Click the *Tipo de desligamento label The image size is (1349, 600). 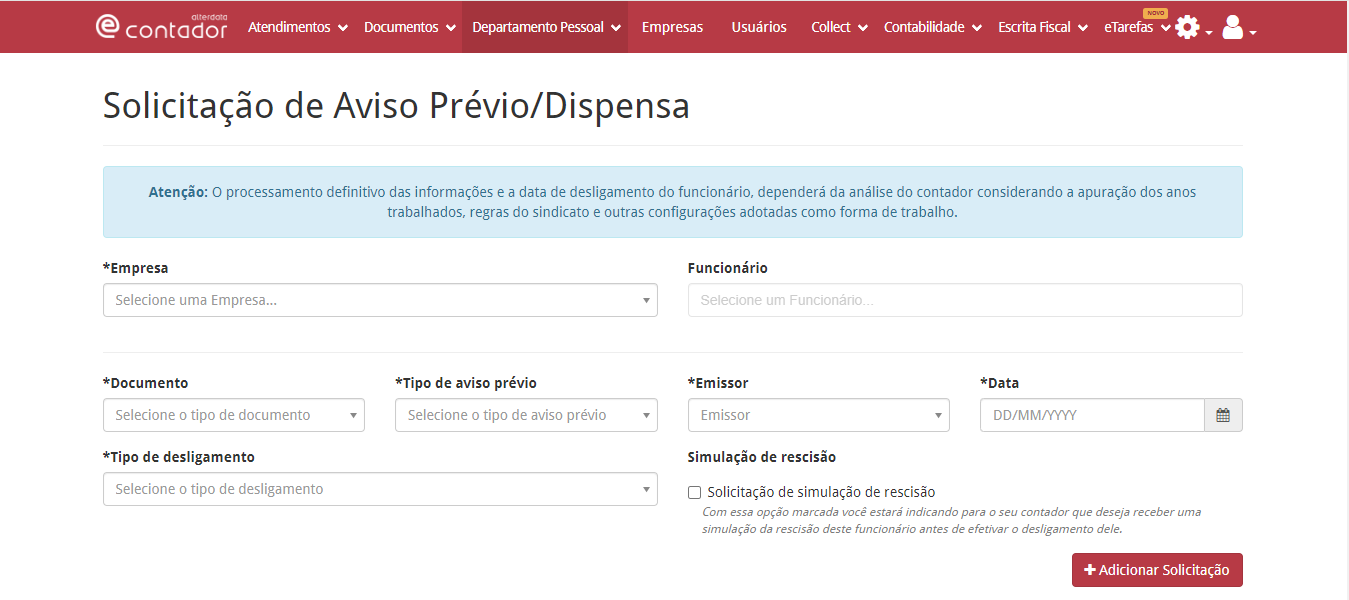[x=179, y=457]
